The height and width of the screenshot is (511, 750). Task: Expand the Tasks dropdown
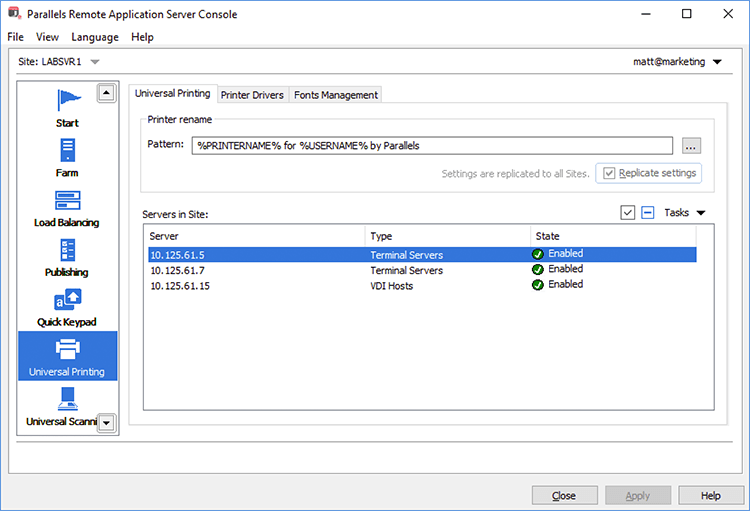(686, 213)
